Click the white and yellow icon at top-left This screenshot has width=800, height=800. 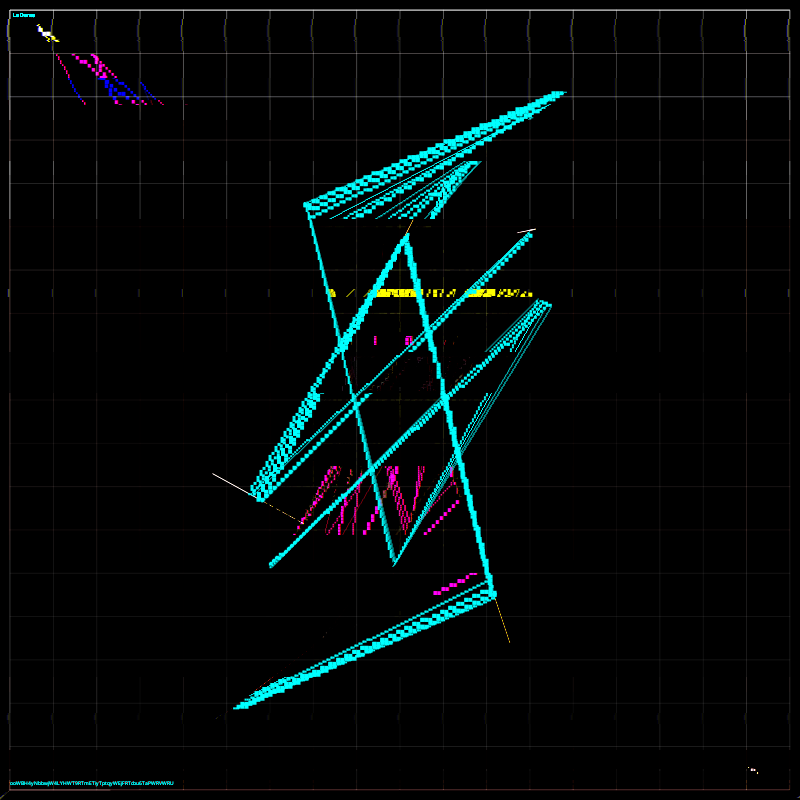coord(46,34)
